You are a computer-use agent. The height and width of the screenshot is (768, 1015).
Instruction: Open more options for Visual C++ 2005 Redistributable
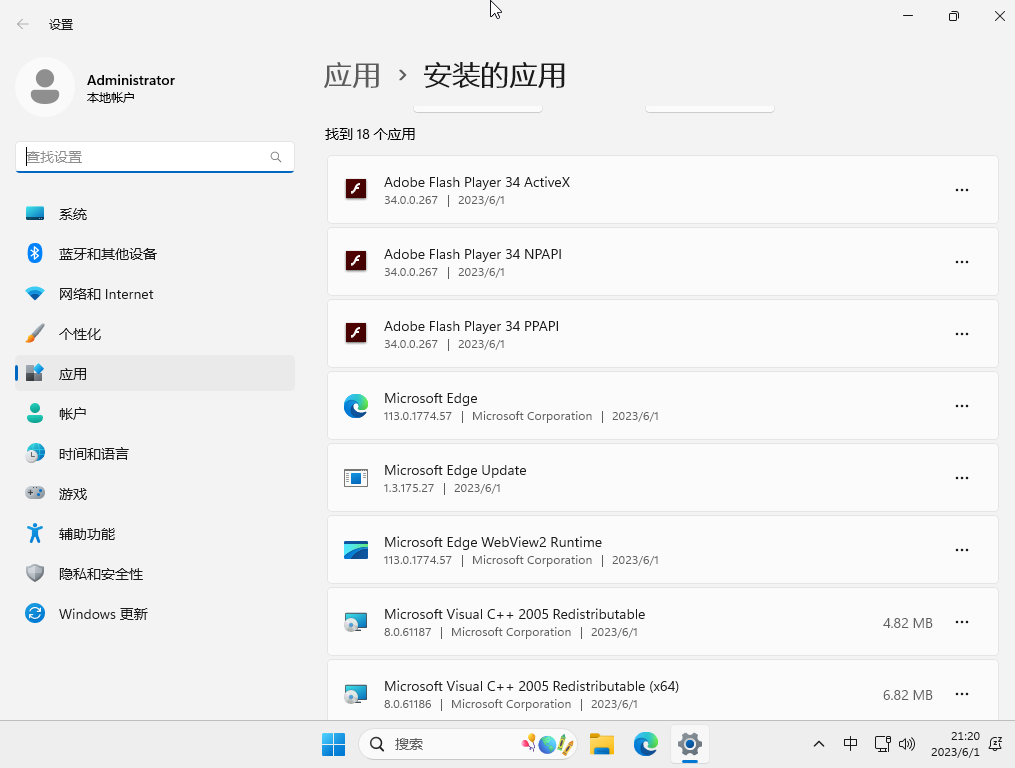point(962,622)
